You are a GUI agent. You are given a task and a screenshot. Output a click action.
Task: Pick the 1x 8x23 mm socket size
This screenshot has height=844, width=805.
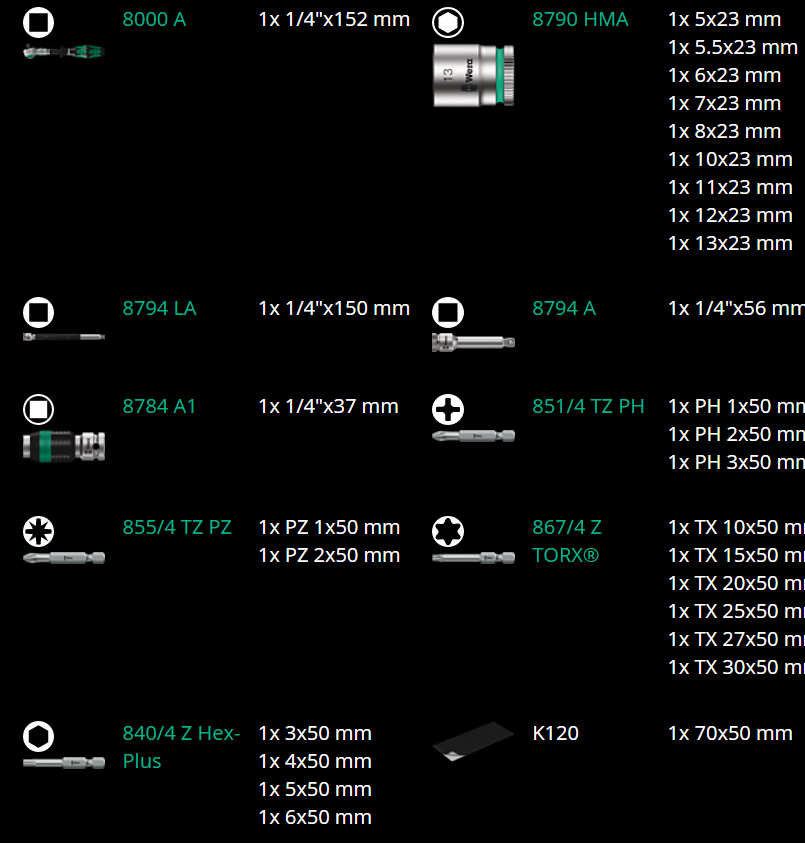(724, 132)
